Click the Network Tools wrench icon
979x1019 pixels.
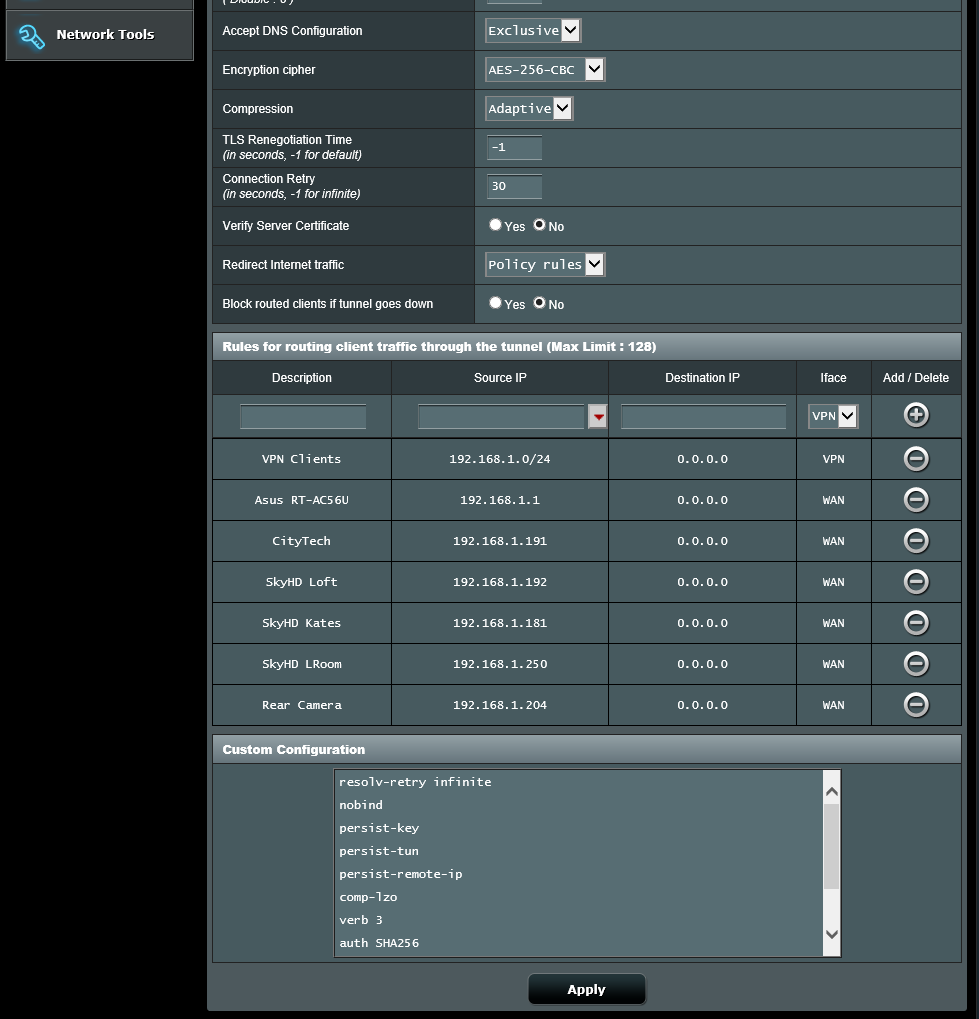click(x=31, y=36)
